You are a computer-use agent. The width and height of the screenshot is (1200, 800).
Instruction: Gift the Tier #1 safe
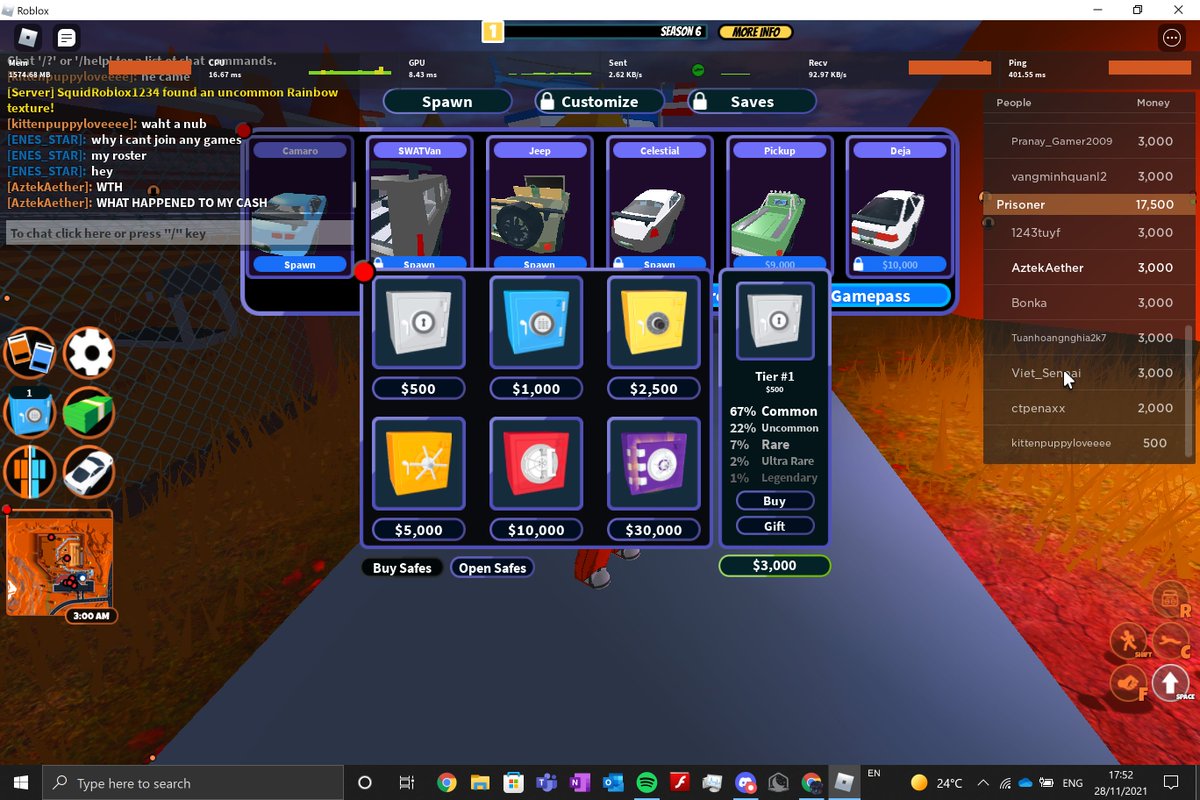click(774, 526)
